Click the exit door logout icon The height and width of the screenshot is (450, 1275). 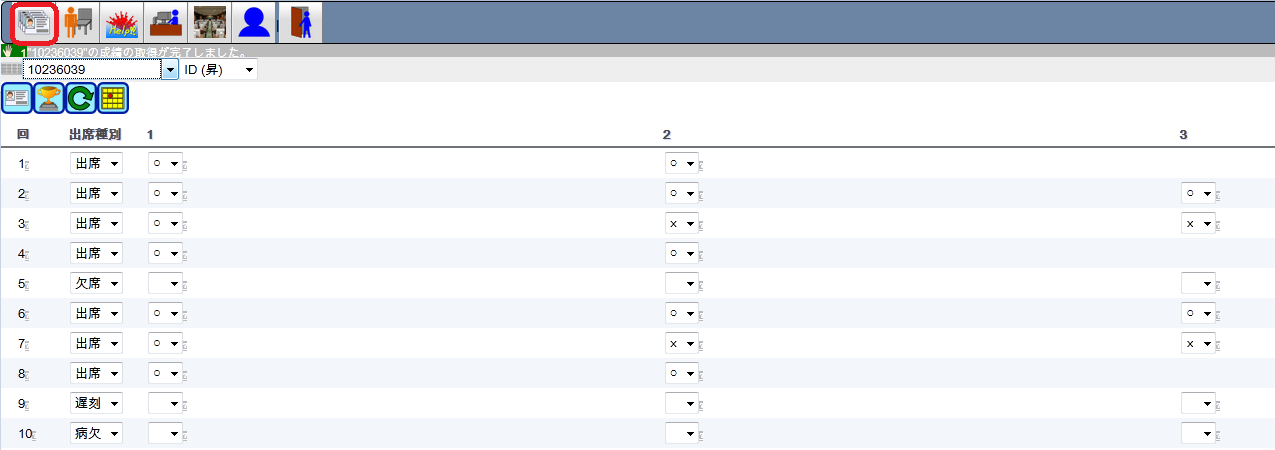coord(298,22)
